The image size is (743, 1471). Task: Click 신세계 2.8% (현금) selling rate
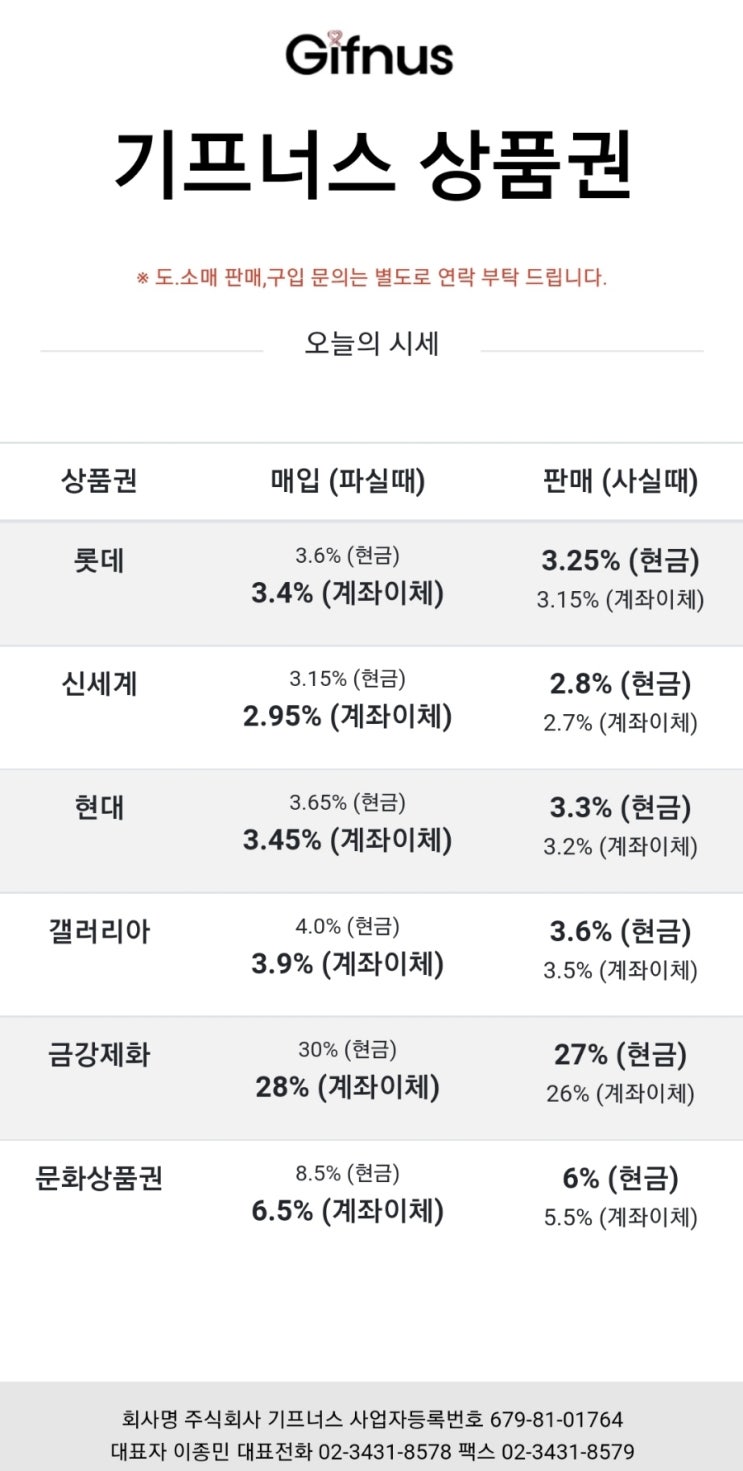point(620,685)
